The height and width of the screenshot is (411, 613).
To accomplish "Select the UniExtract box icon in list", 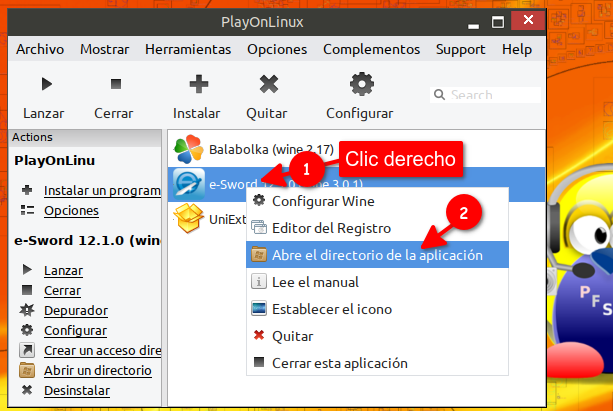I will tap(188, 219).
